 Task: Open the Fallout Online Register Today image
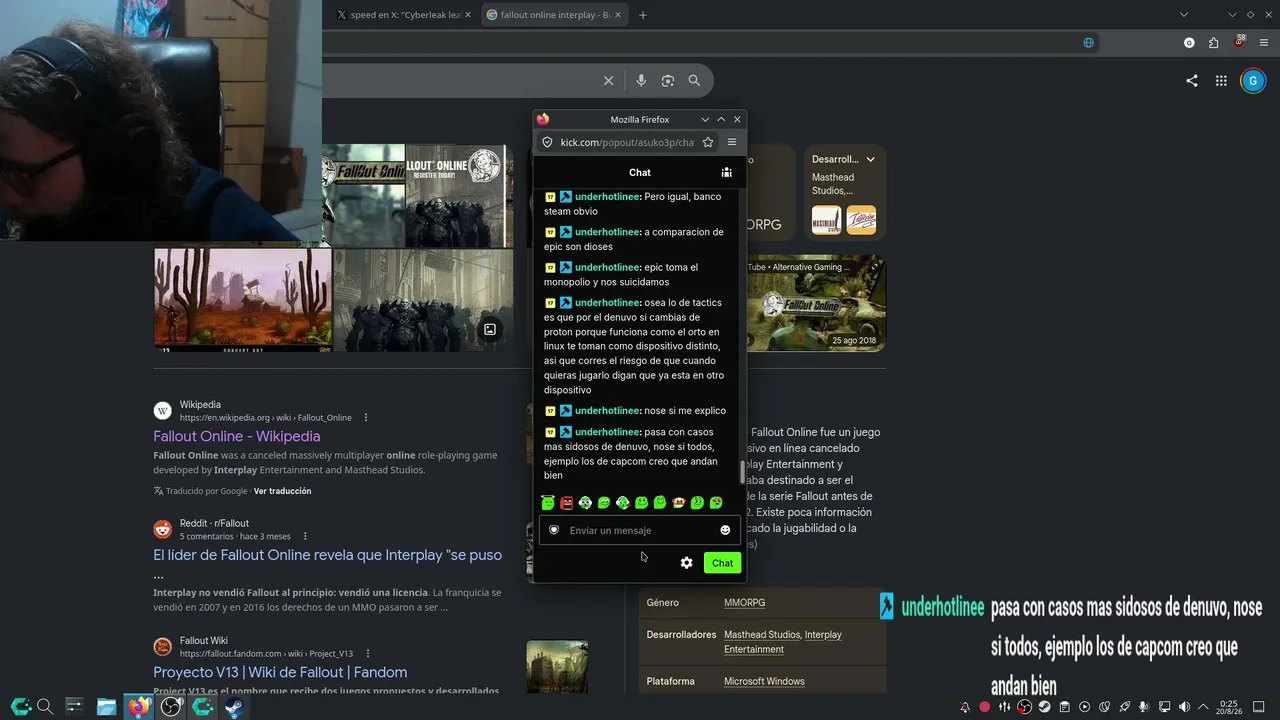[x=455, y=195]
